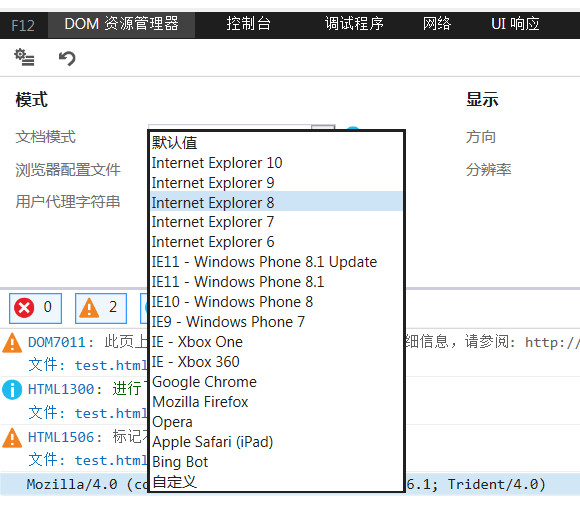
Task: Open the 网络 tab
Action: [x=437, y=24]
